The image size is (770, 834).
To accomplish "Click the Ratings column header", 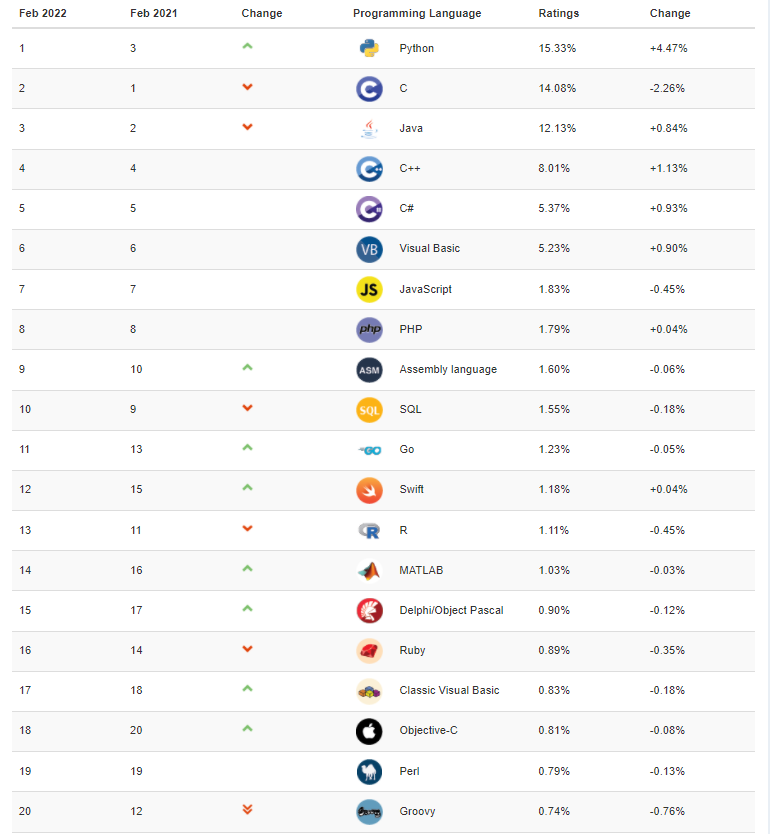I will 559,14.
